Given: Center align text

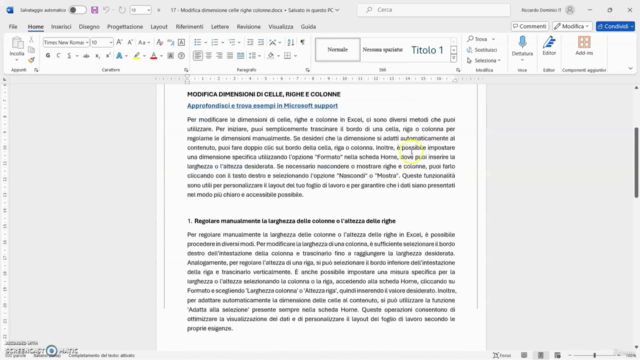Looking at the screenshot, I should [x=209, y=56].
